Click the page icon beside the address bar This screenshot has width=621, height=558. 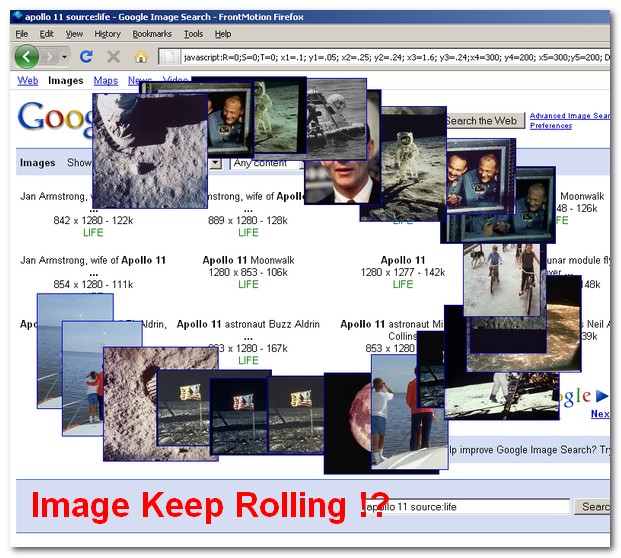pyautogui.click(x=169, y=57)
